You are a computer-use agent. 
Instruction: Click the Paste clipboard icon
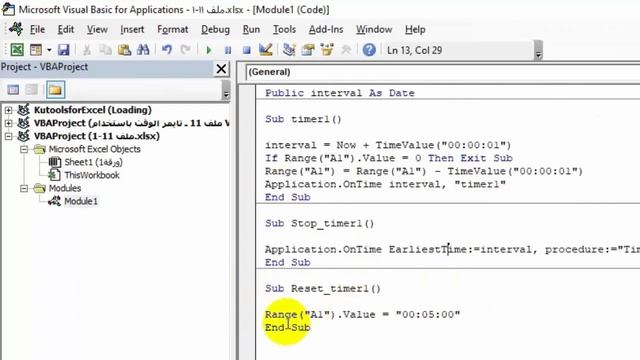point(124,50)
